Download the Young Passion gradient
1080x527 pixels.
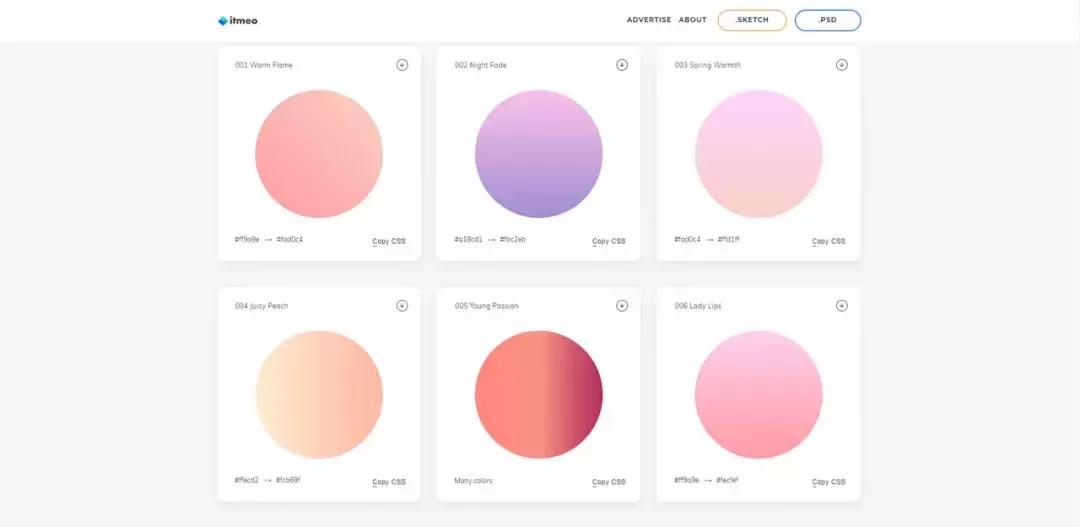pos(622,306)
